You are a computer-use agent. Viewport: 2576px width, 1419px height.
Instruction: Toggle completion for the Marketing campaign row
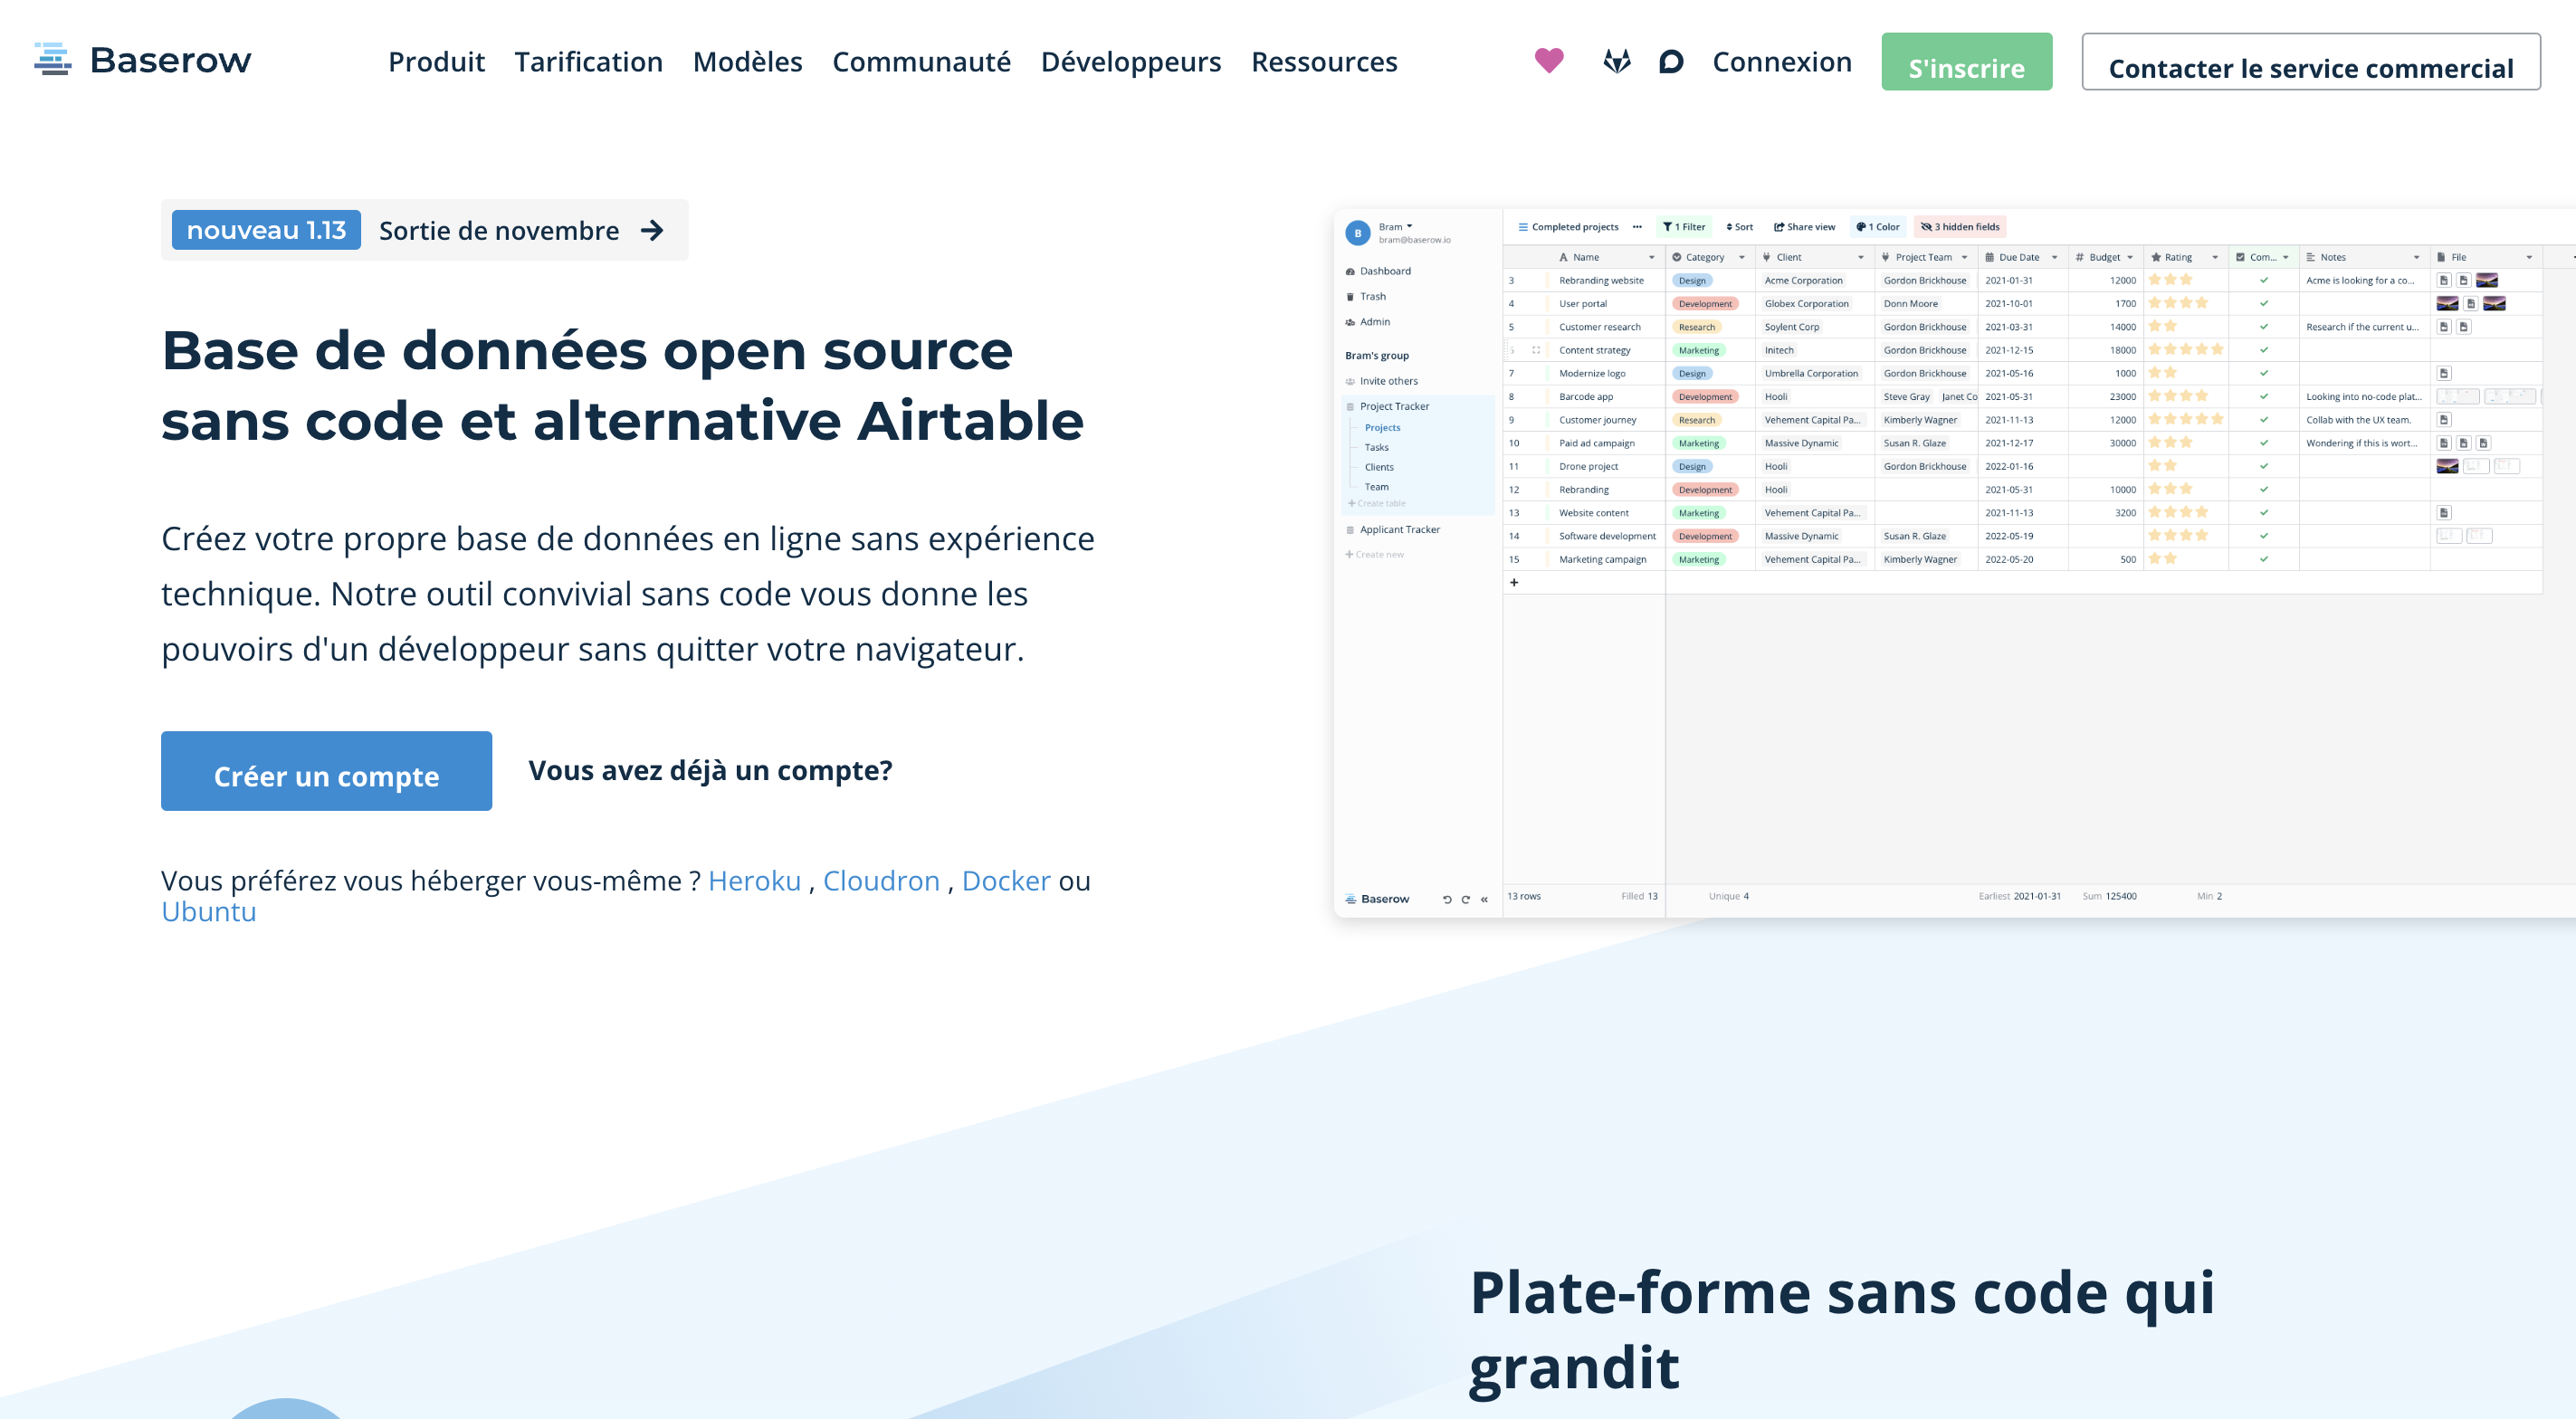[2265, 559]
